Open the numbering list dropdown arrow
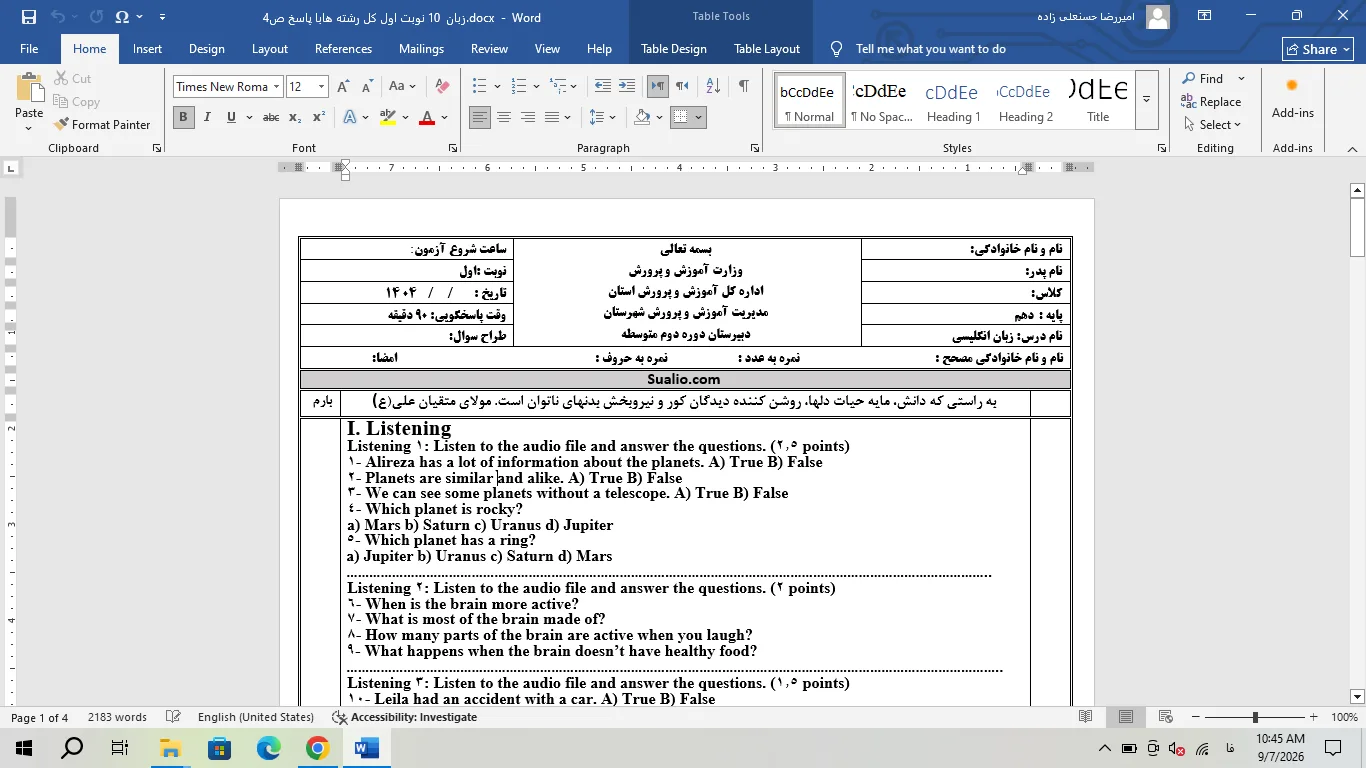 click(536, 87)
